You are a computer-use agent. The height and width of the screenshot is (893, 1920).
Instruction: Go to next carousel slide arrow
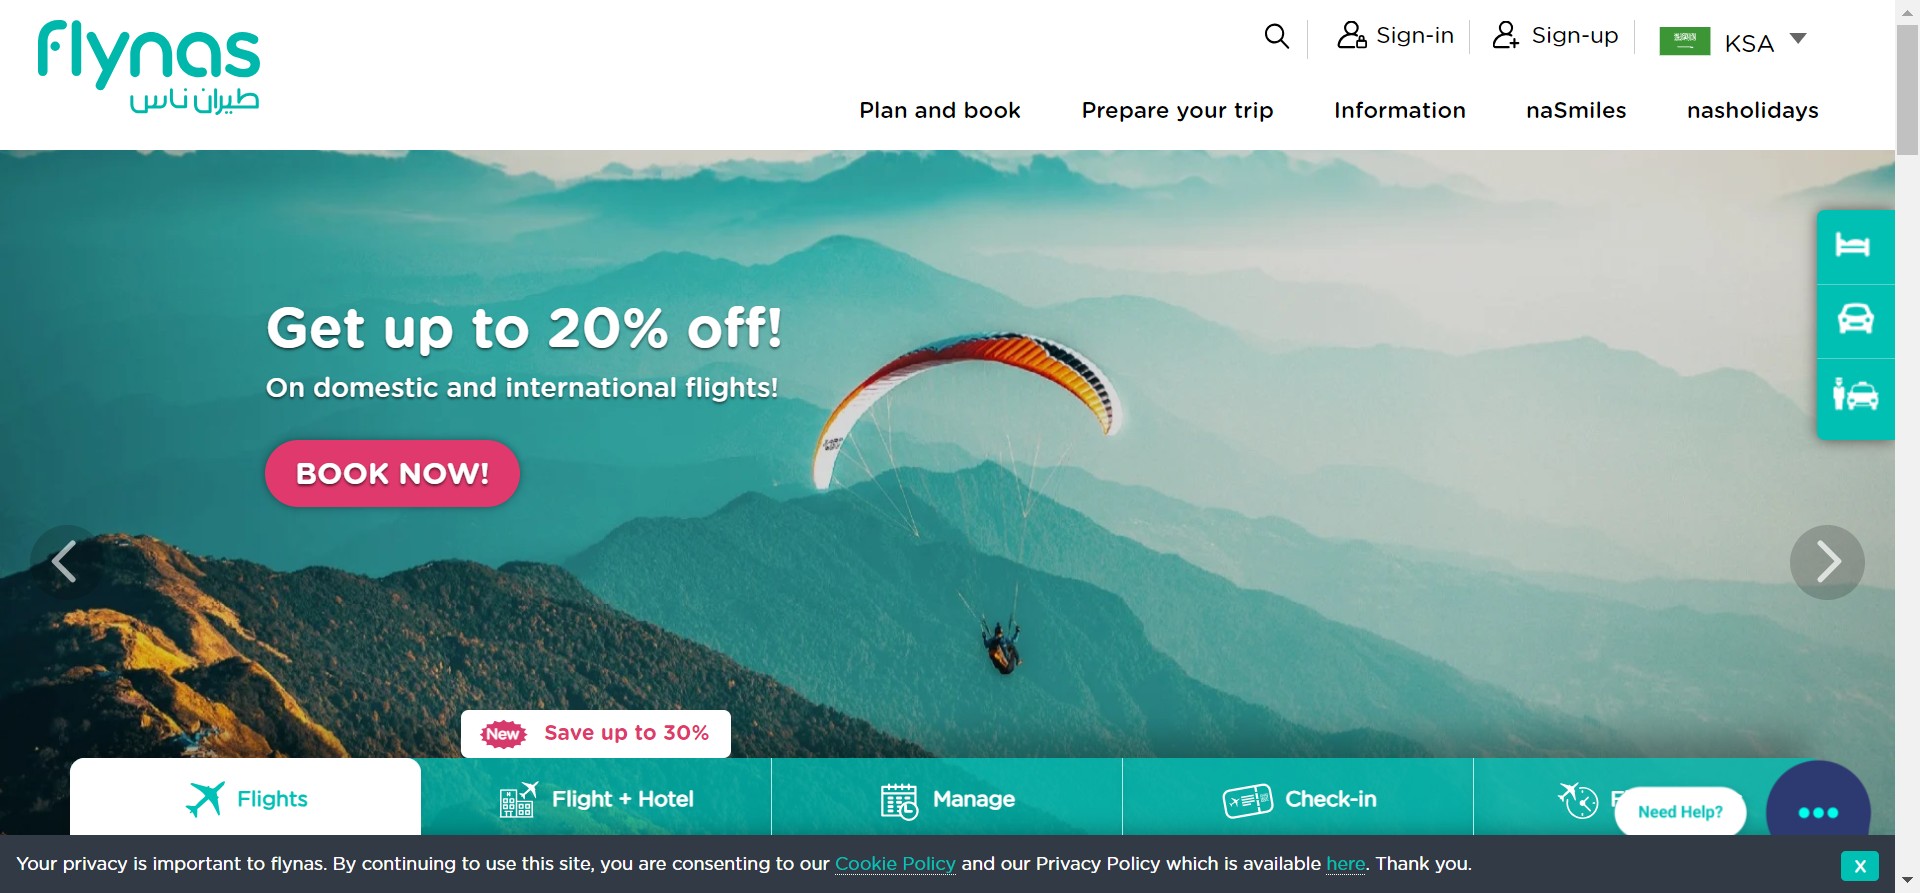point(1827,562)
